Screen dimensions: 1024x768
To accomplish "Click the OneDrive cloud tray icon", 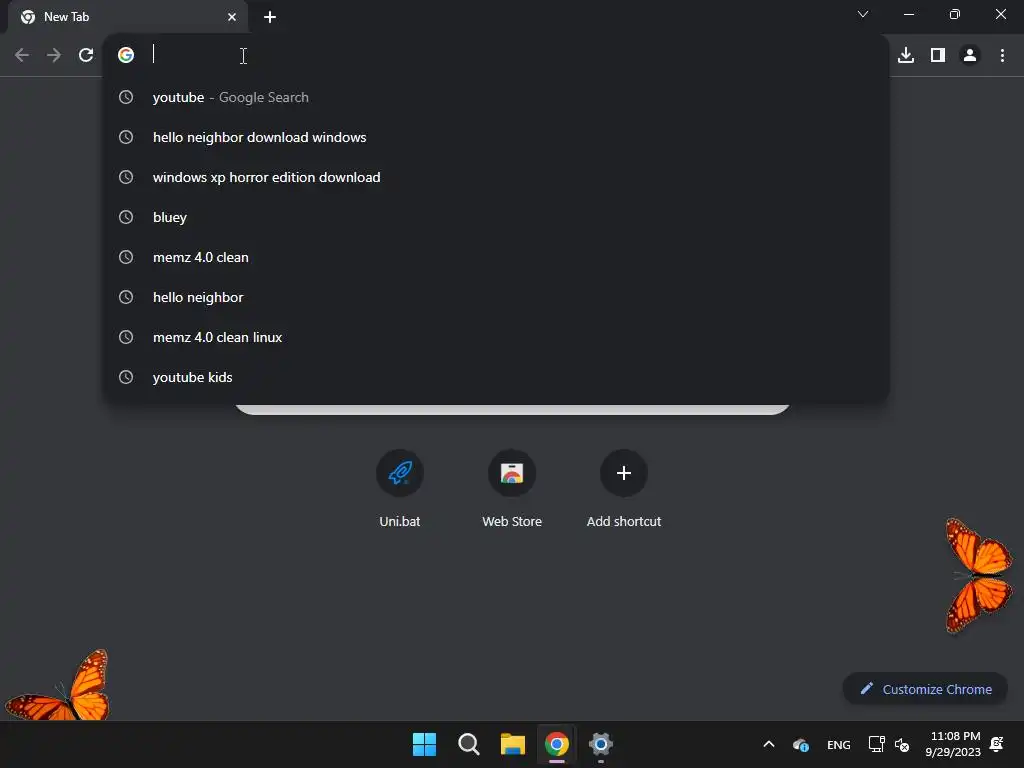I will 801,744.
